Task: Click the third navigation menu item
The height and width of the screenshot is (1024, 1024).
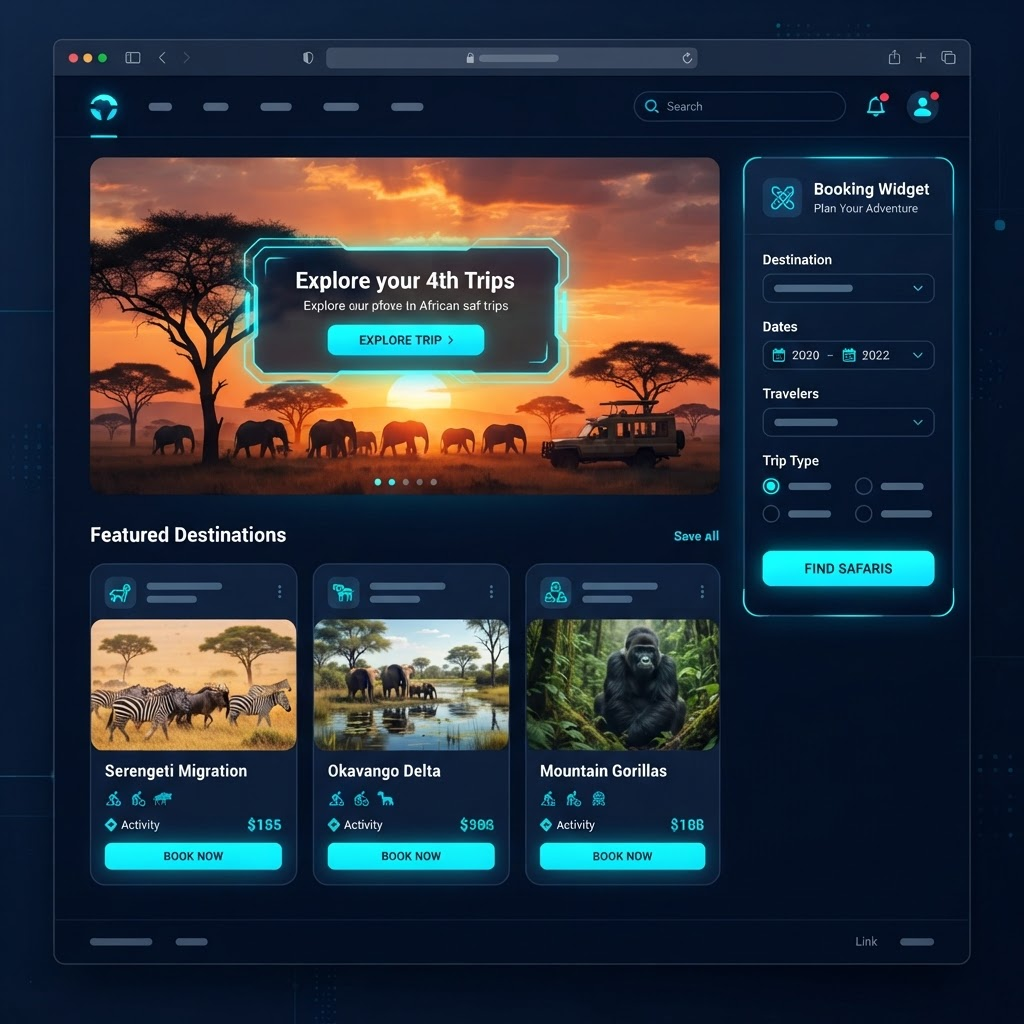Action: pos(276,106)
